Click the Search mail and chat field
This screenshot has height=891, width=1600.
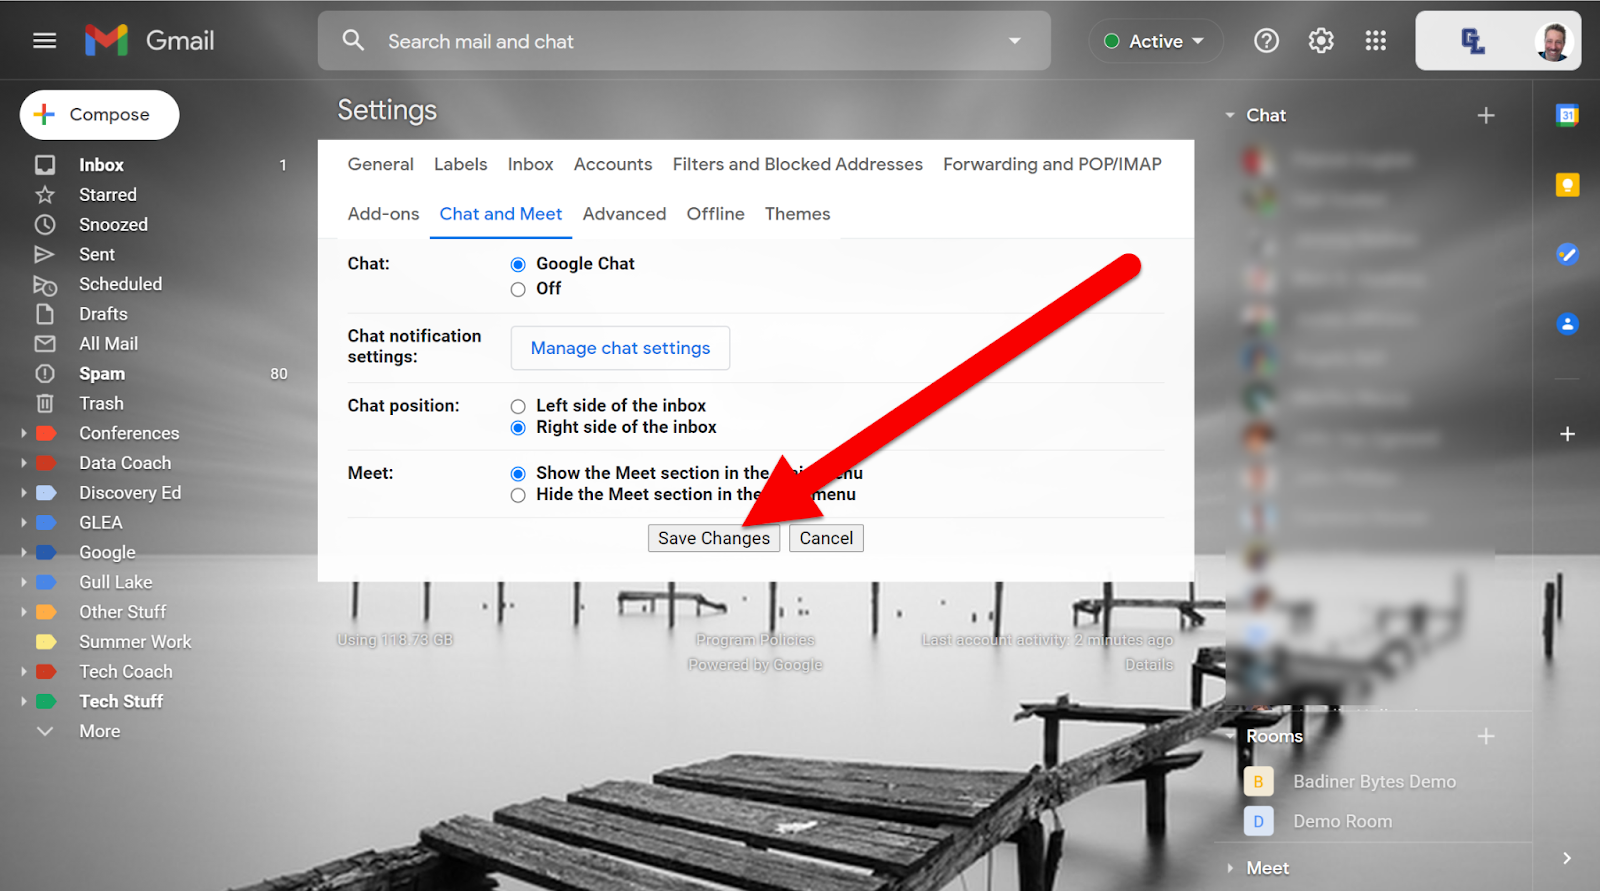684,41
